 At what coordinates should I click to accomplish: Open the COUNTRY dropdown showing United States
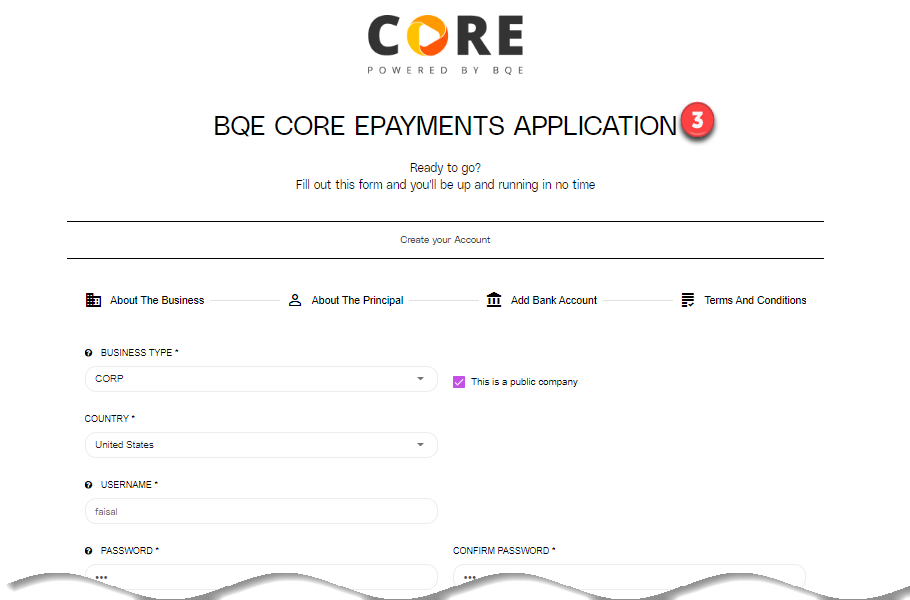pos(261,445)
